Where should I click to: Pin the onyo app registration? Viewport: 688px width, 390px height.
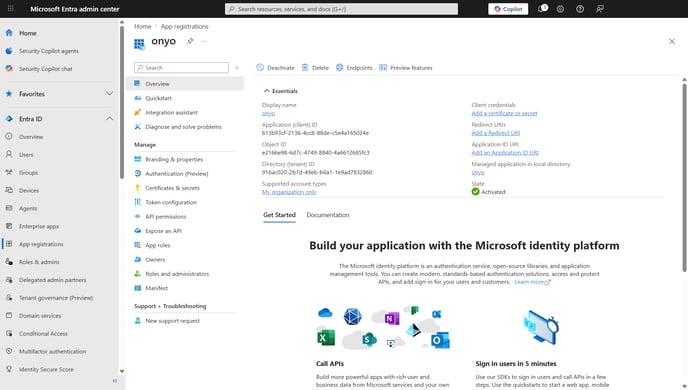click(x=190, y=41)
